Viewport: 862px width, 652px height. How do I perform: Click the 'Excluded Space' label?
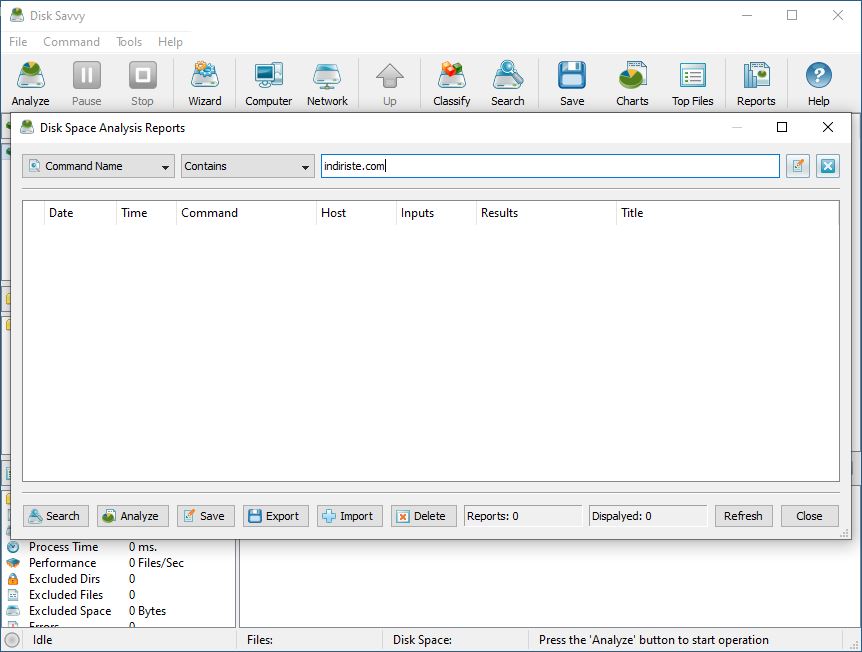(70, 611)
